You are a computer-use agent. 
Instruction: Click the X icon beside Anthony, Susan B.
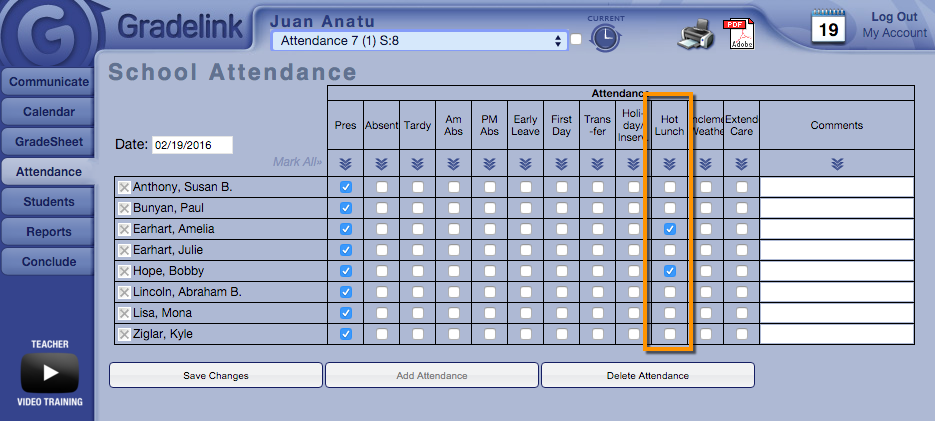(x=124, y=188)
